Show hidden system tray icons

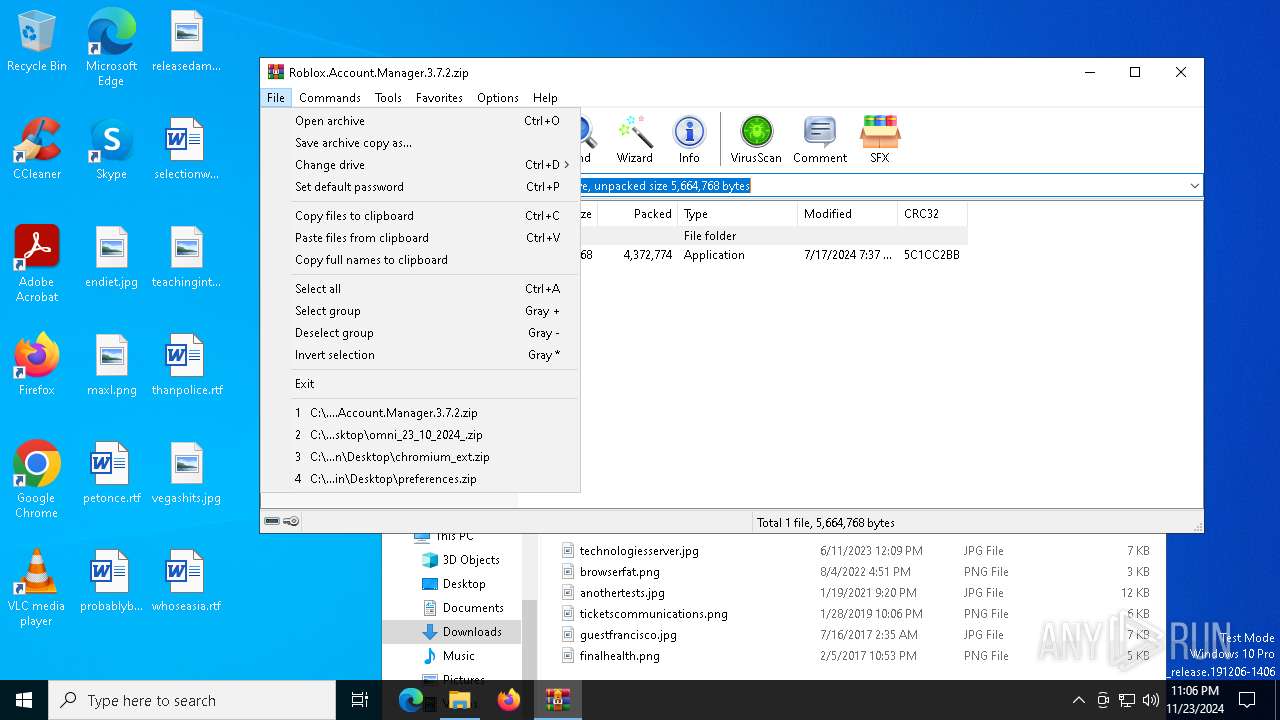point(1078,700)
